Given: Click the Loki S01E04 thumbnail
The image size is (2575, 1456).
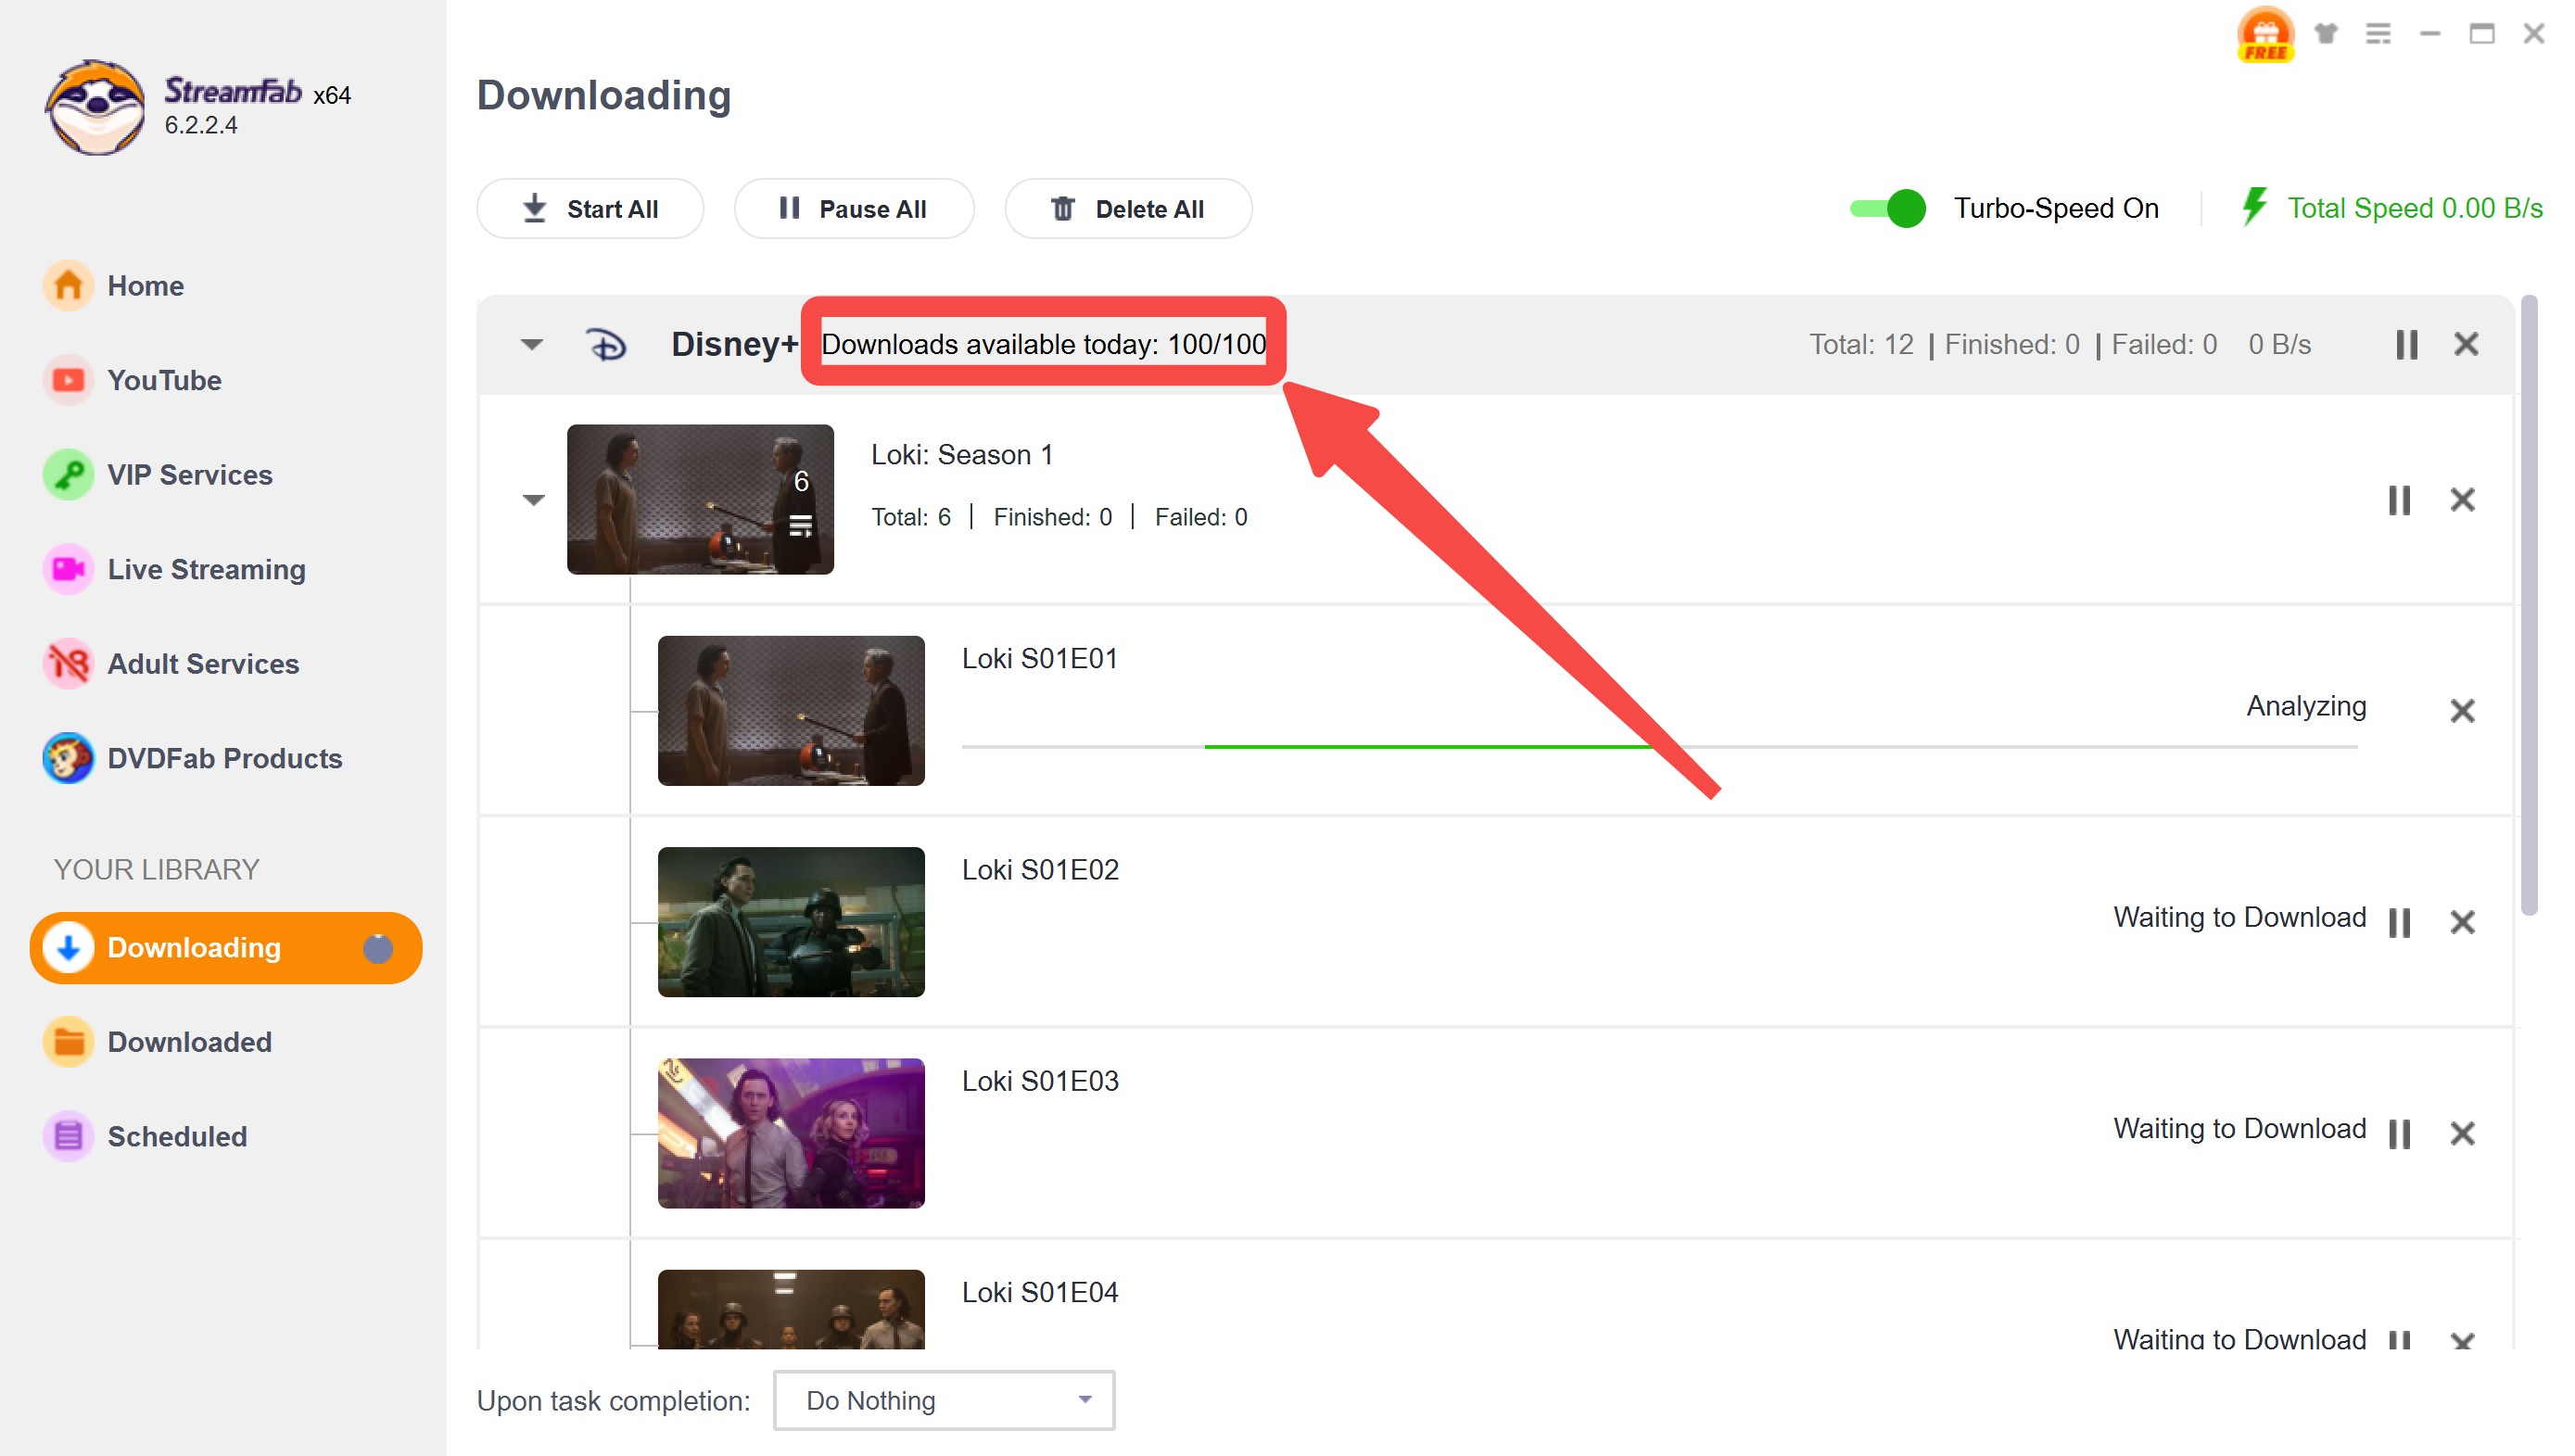Looking at the screenshot, I should (x=791, y=1308).
